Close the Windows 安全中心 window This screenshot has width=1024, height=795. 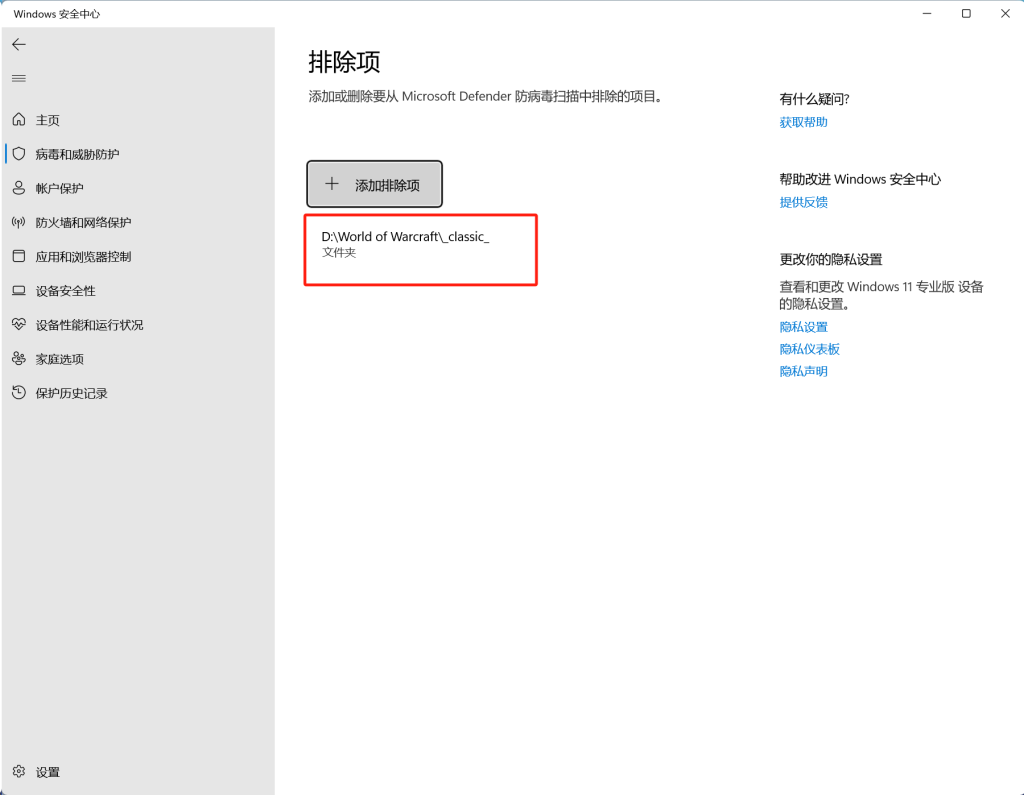point(1005,14)
